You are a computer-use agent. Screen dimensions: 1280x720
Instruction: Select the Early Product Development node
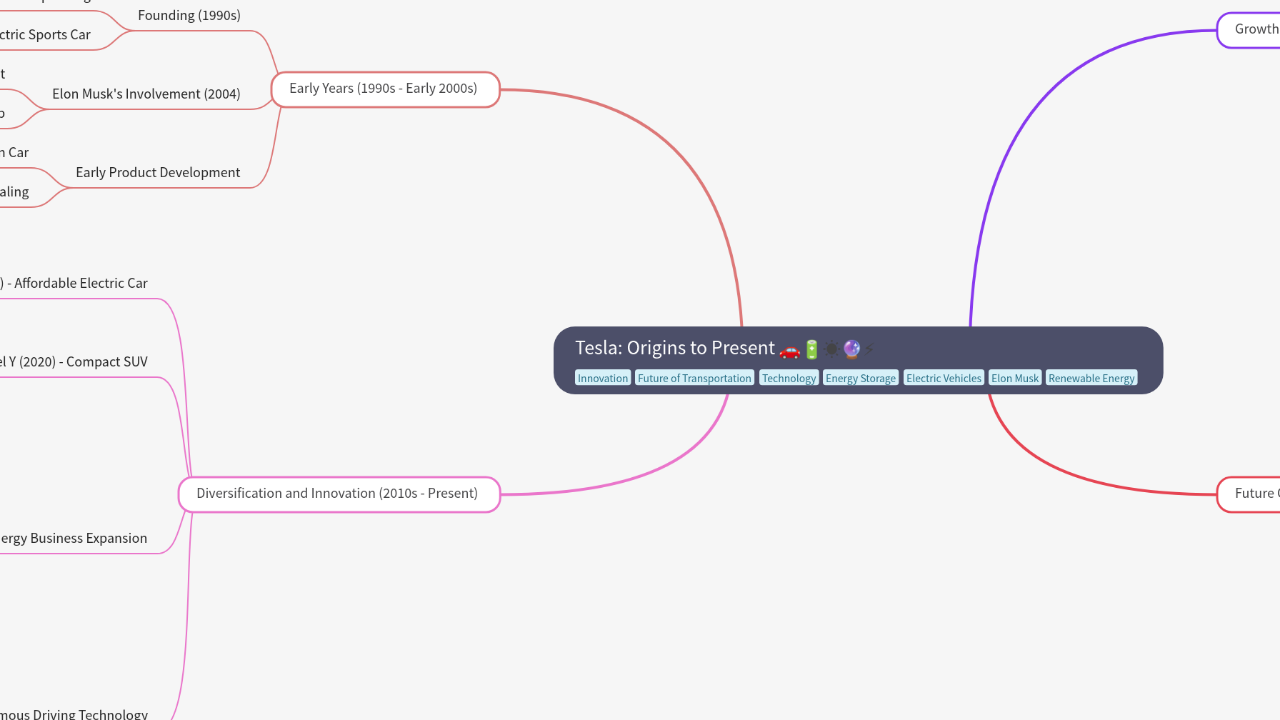[x=158, y=172]
